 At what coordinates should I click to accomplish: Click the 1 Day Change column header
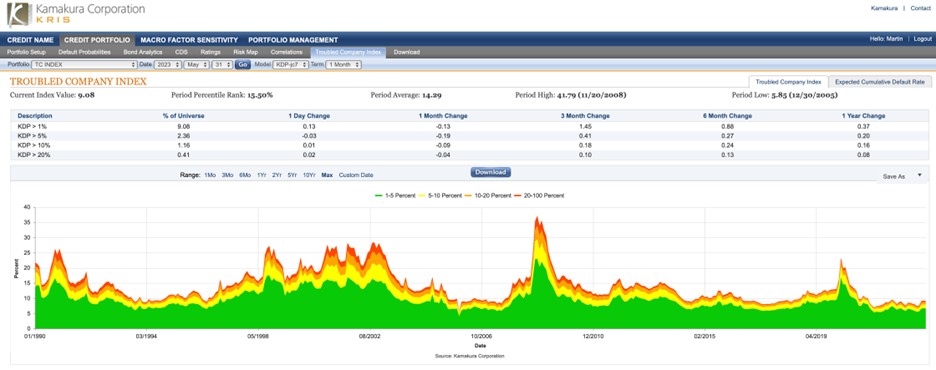click(x=309, y=116)
